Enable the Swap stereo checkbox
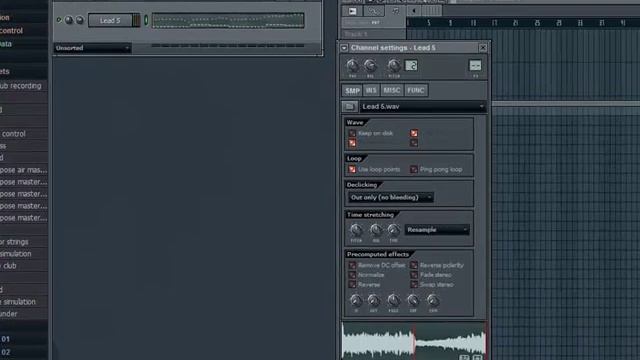640x360 pixels. click(413, 284)
